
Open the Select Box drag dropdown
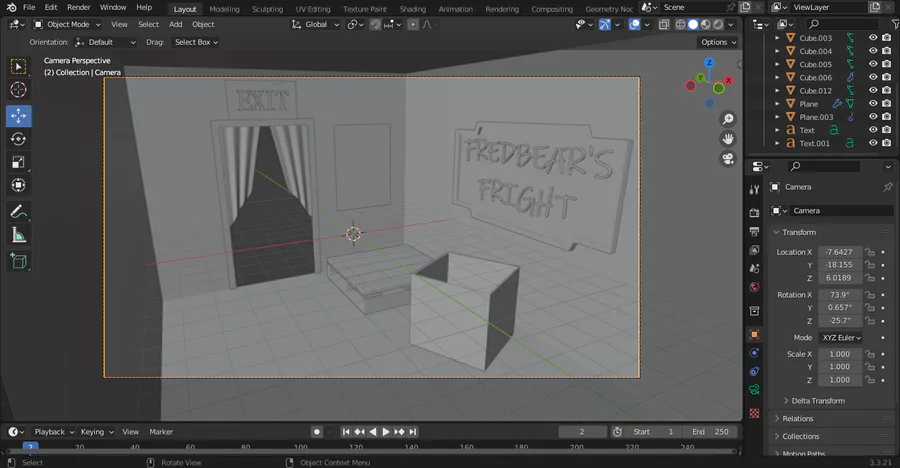(196, 42)
